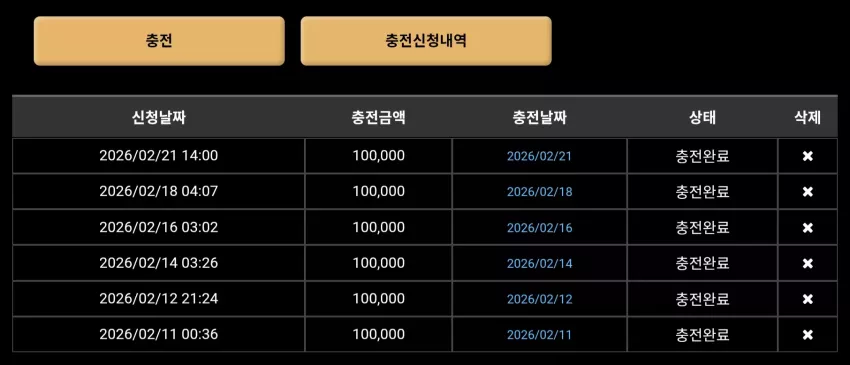850x365 pixels.
Task: Open the 충전 tab
Action: tap(159, 41)
